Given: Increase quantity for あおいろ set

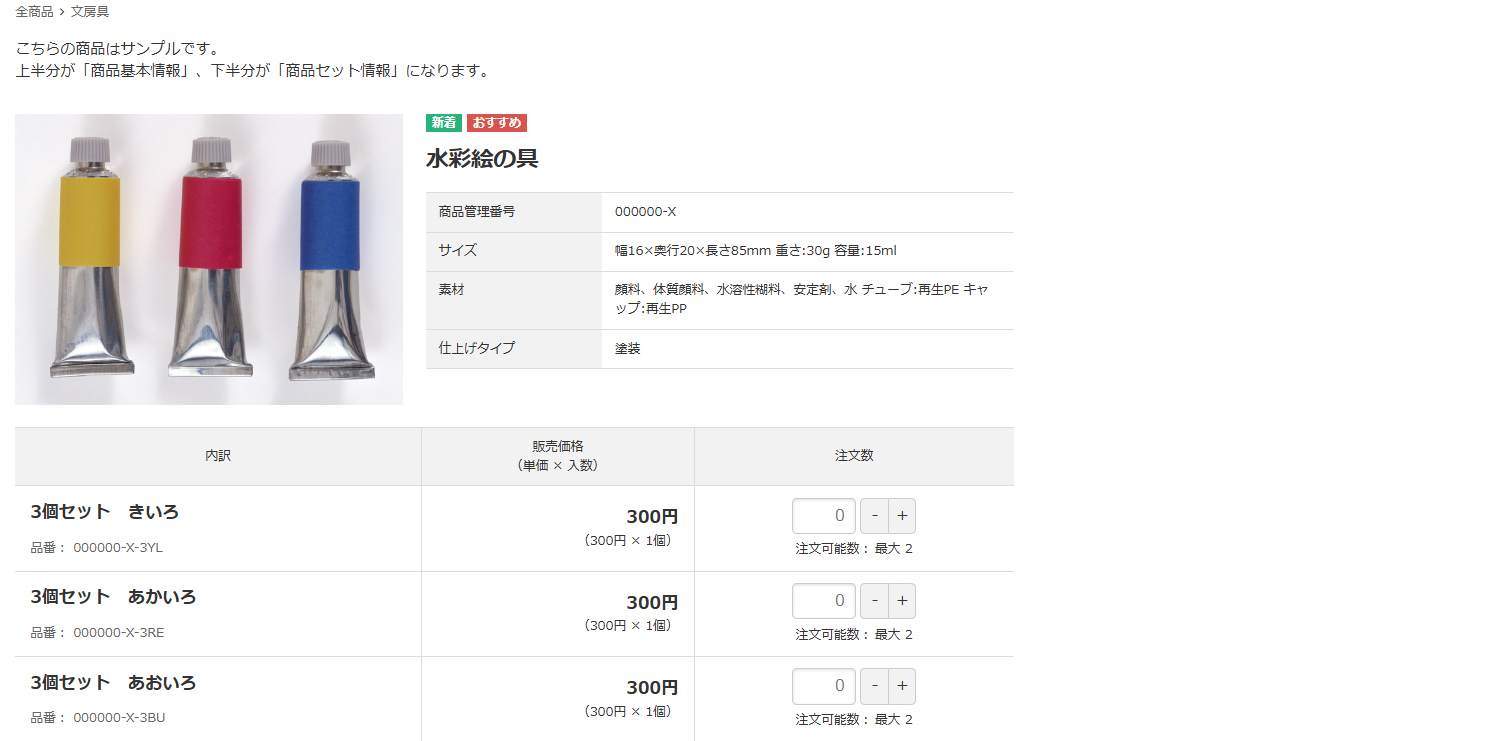Looking at the screenshot, I should [x=901, y=686].
